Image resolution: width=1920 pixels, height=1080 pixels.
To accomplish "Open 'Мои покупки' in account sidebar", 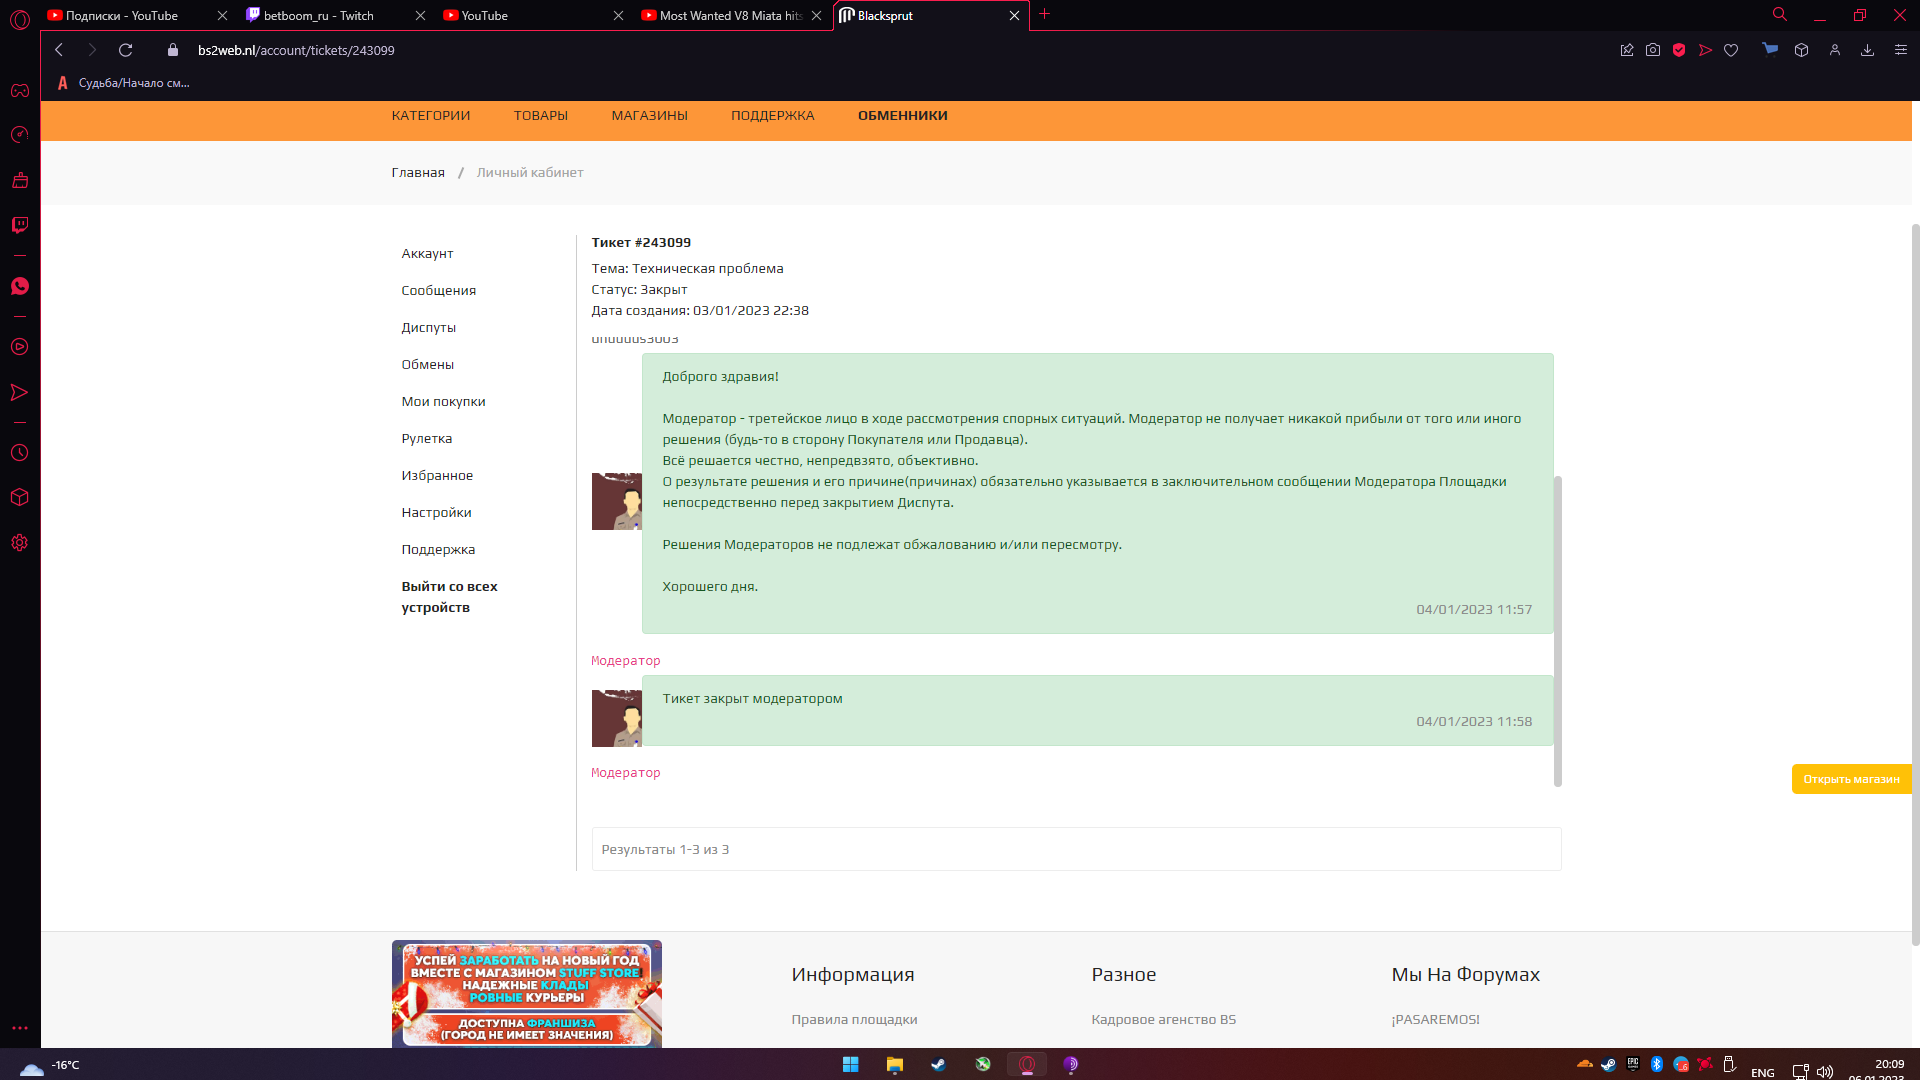I will point(443,402).
